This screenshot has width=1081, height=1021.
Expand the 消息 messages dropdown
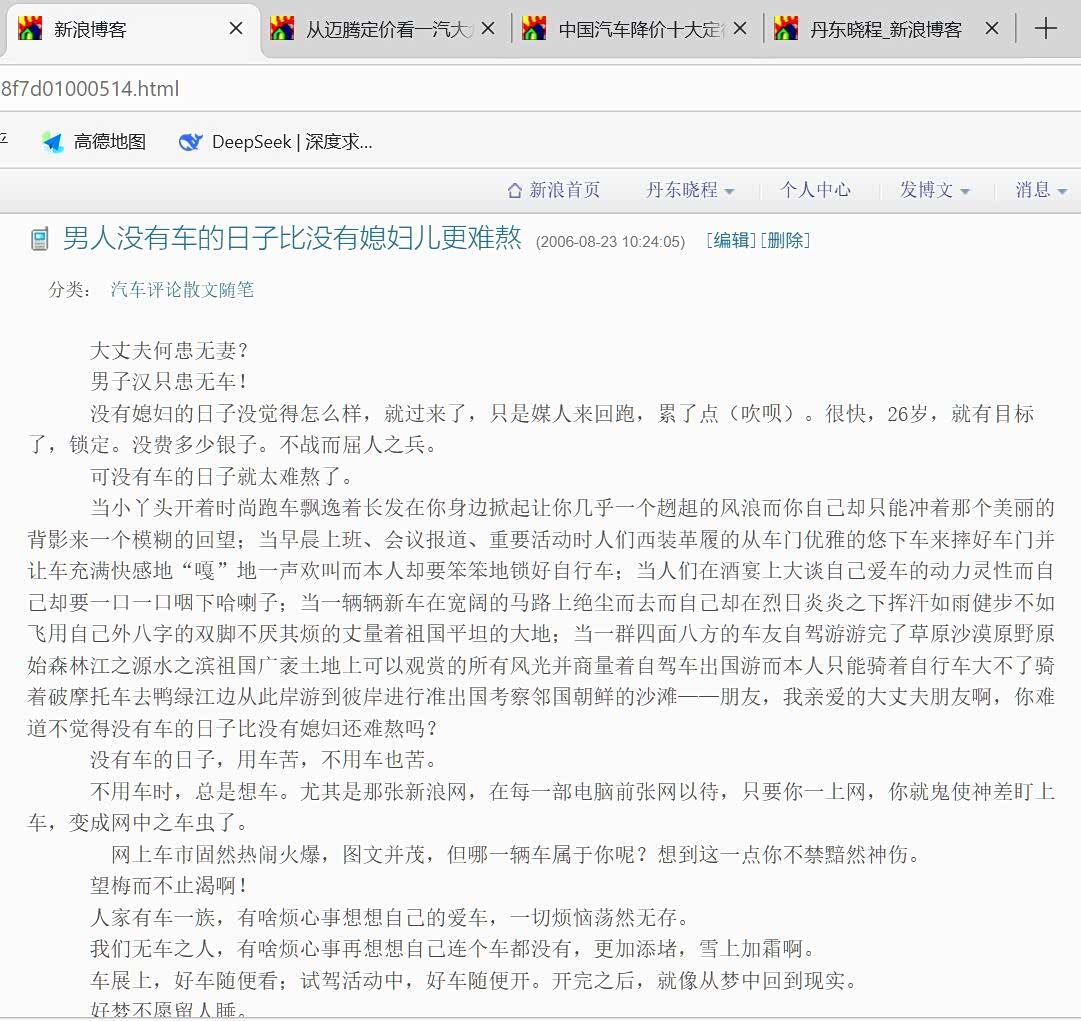tap(1062, 191)
